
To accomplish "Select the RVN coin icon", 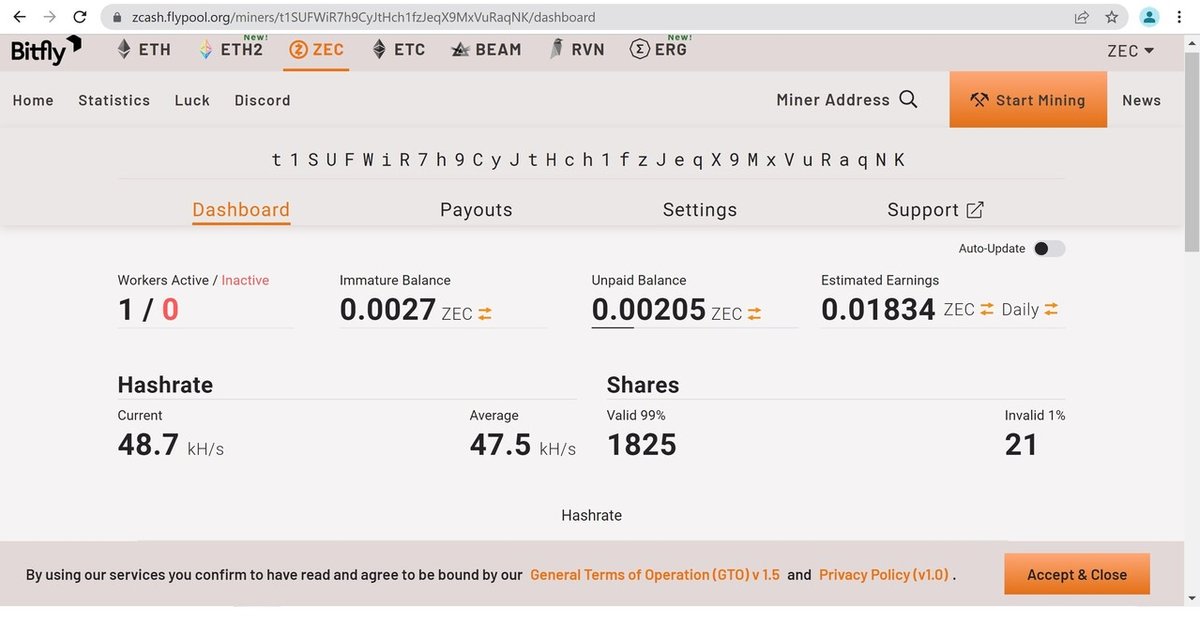I will point(556,49).
